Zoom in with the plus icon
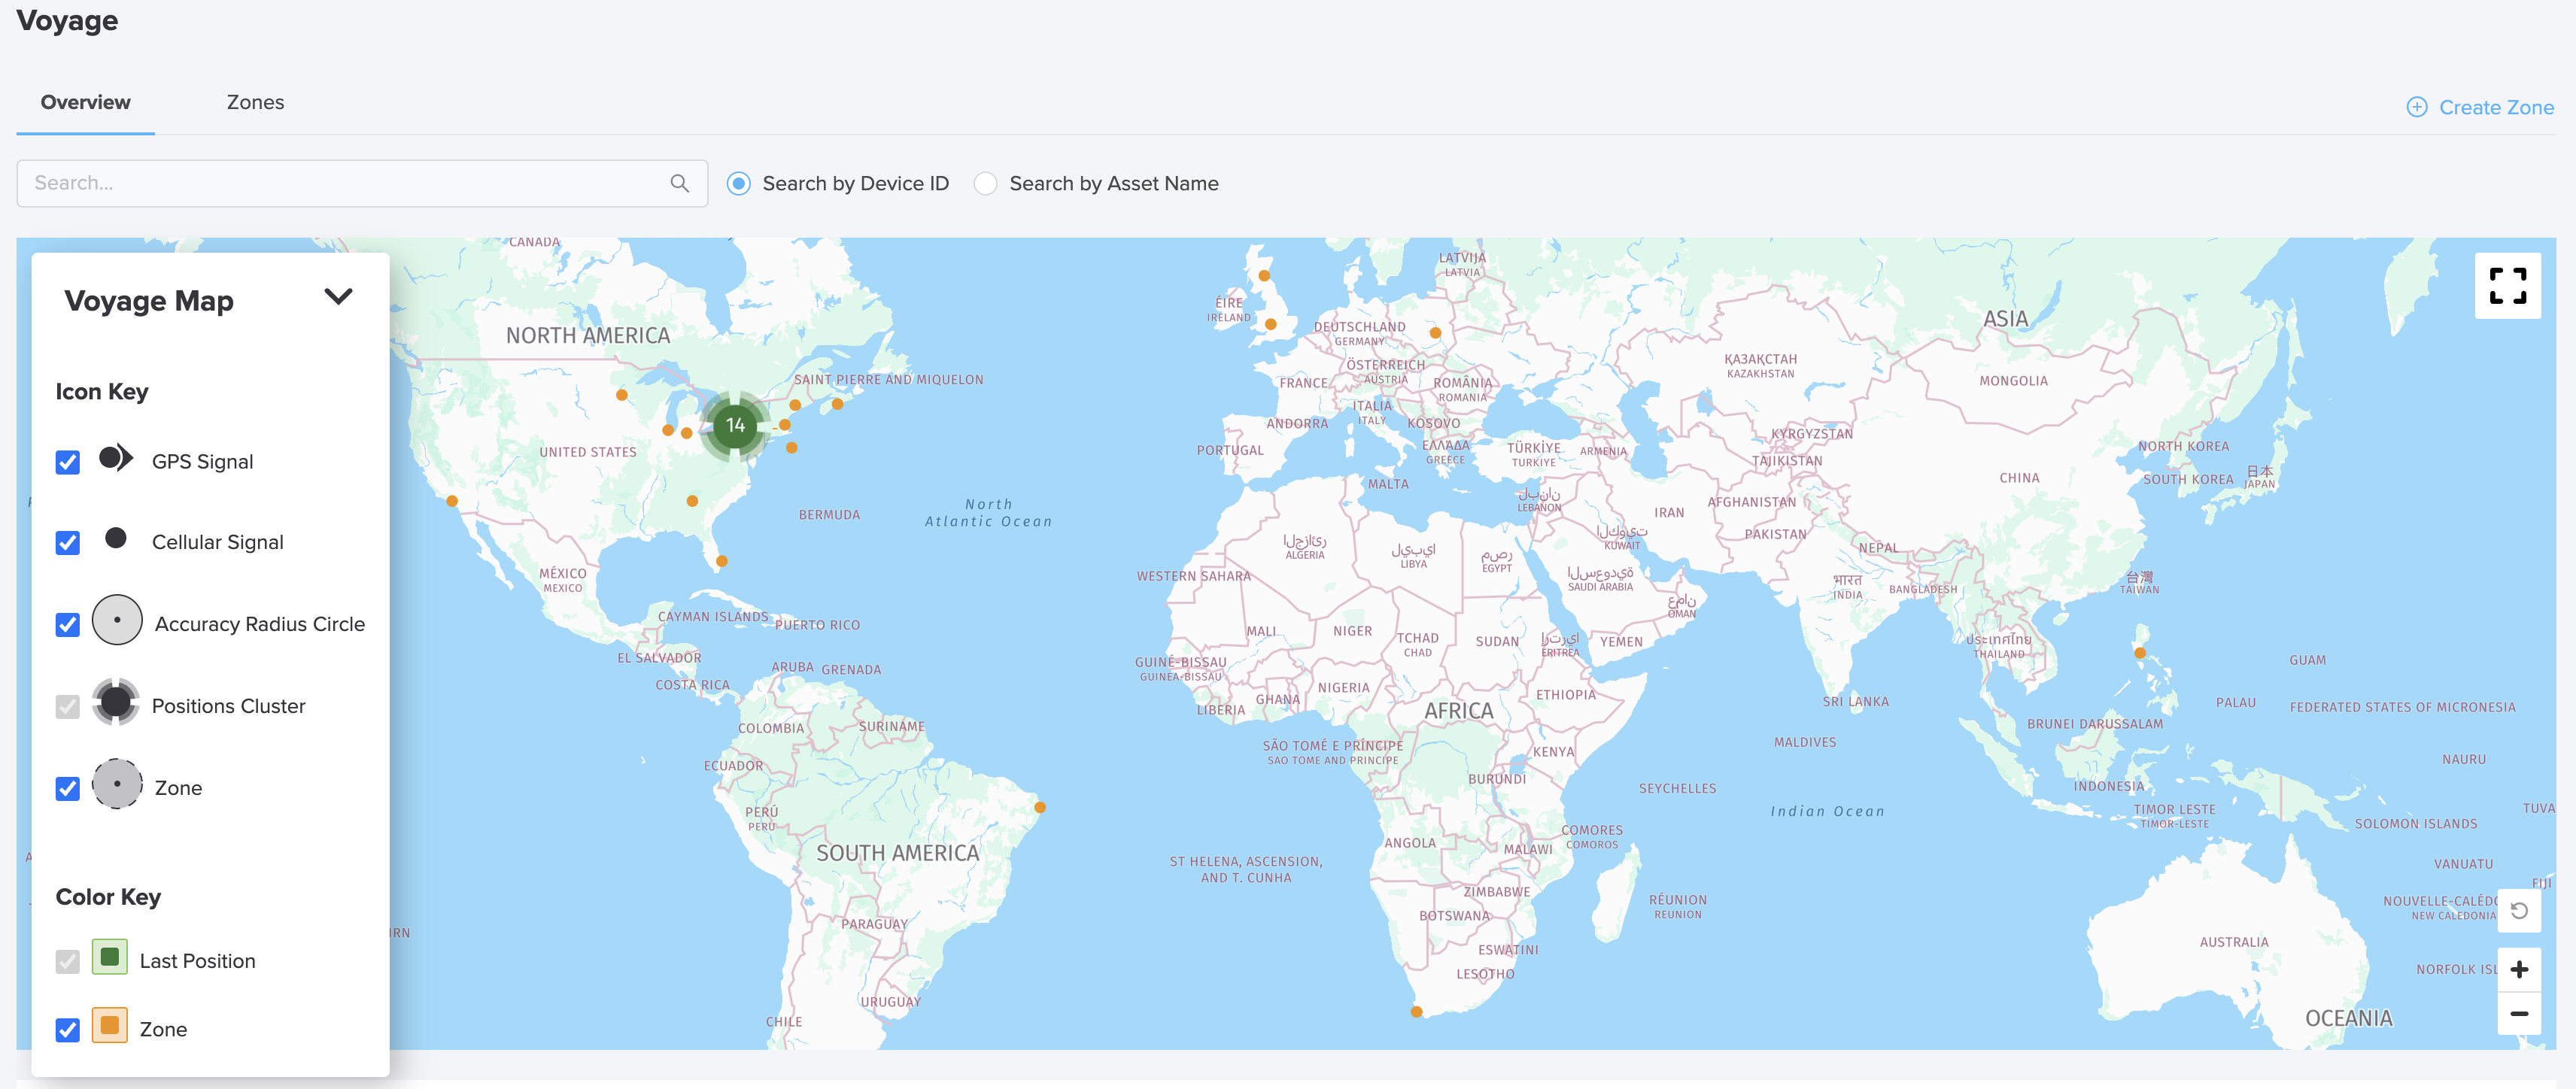This screenshot has height=1089, width=2576. pos(2518,969)
